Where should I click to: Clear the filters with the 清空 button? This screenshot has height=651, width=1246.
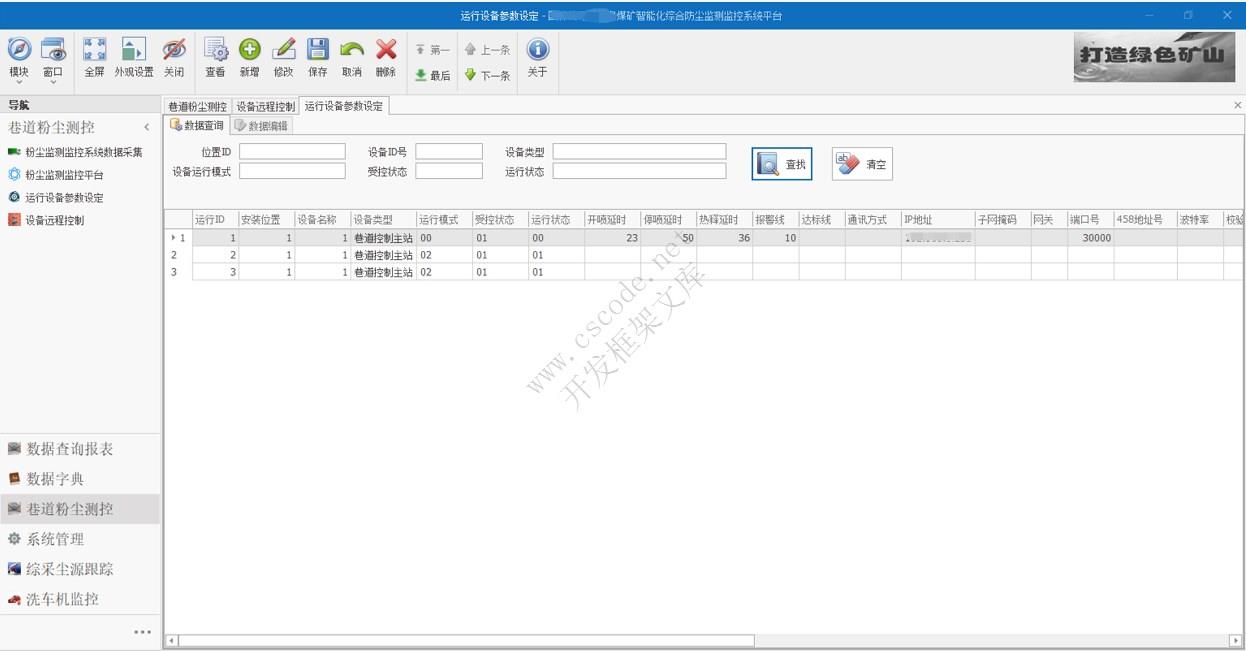point(861,164)
